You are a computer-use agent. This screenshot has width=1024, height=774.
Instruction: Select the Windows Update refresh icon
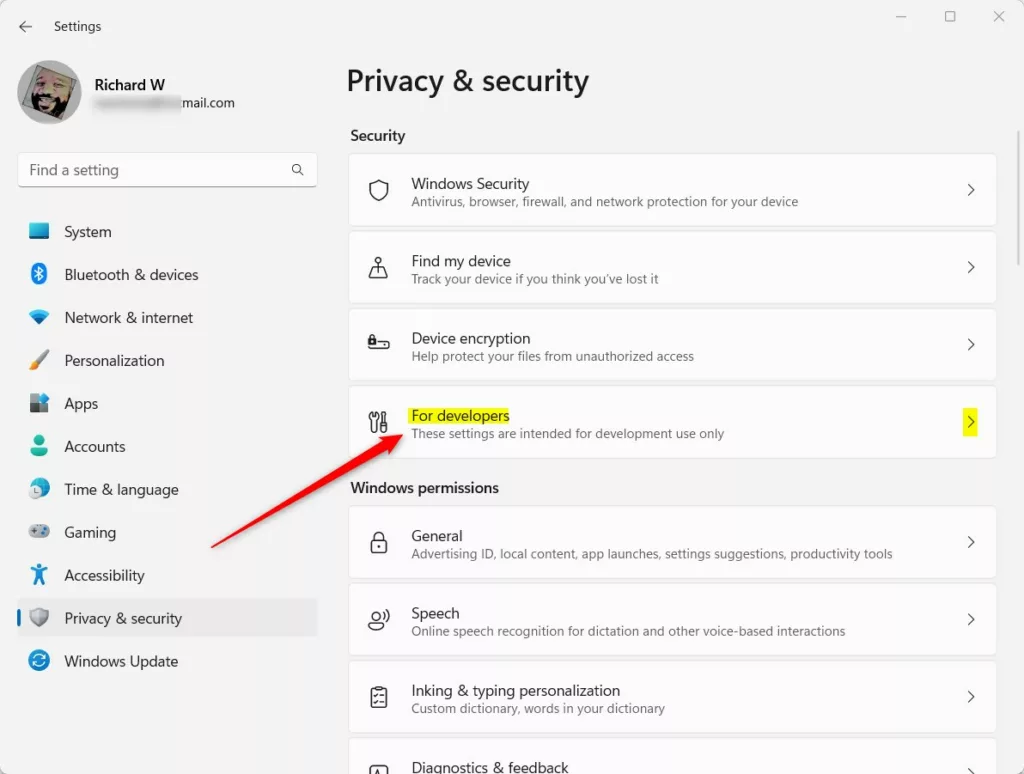tap(39, 660)
